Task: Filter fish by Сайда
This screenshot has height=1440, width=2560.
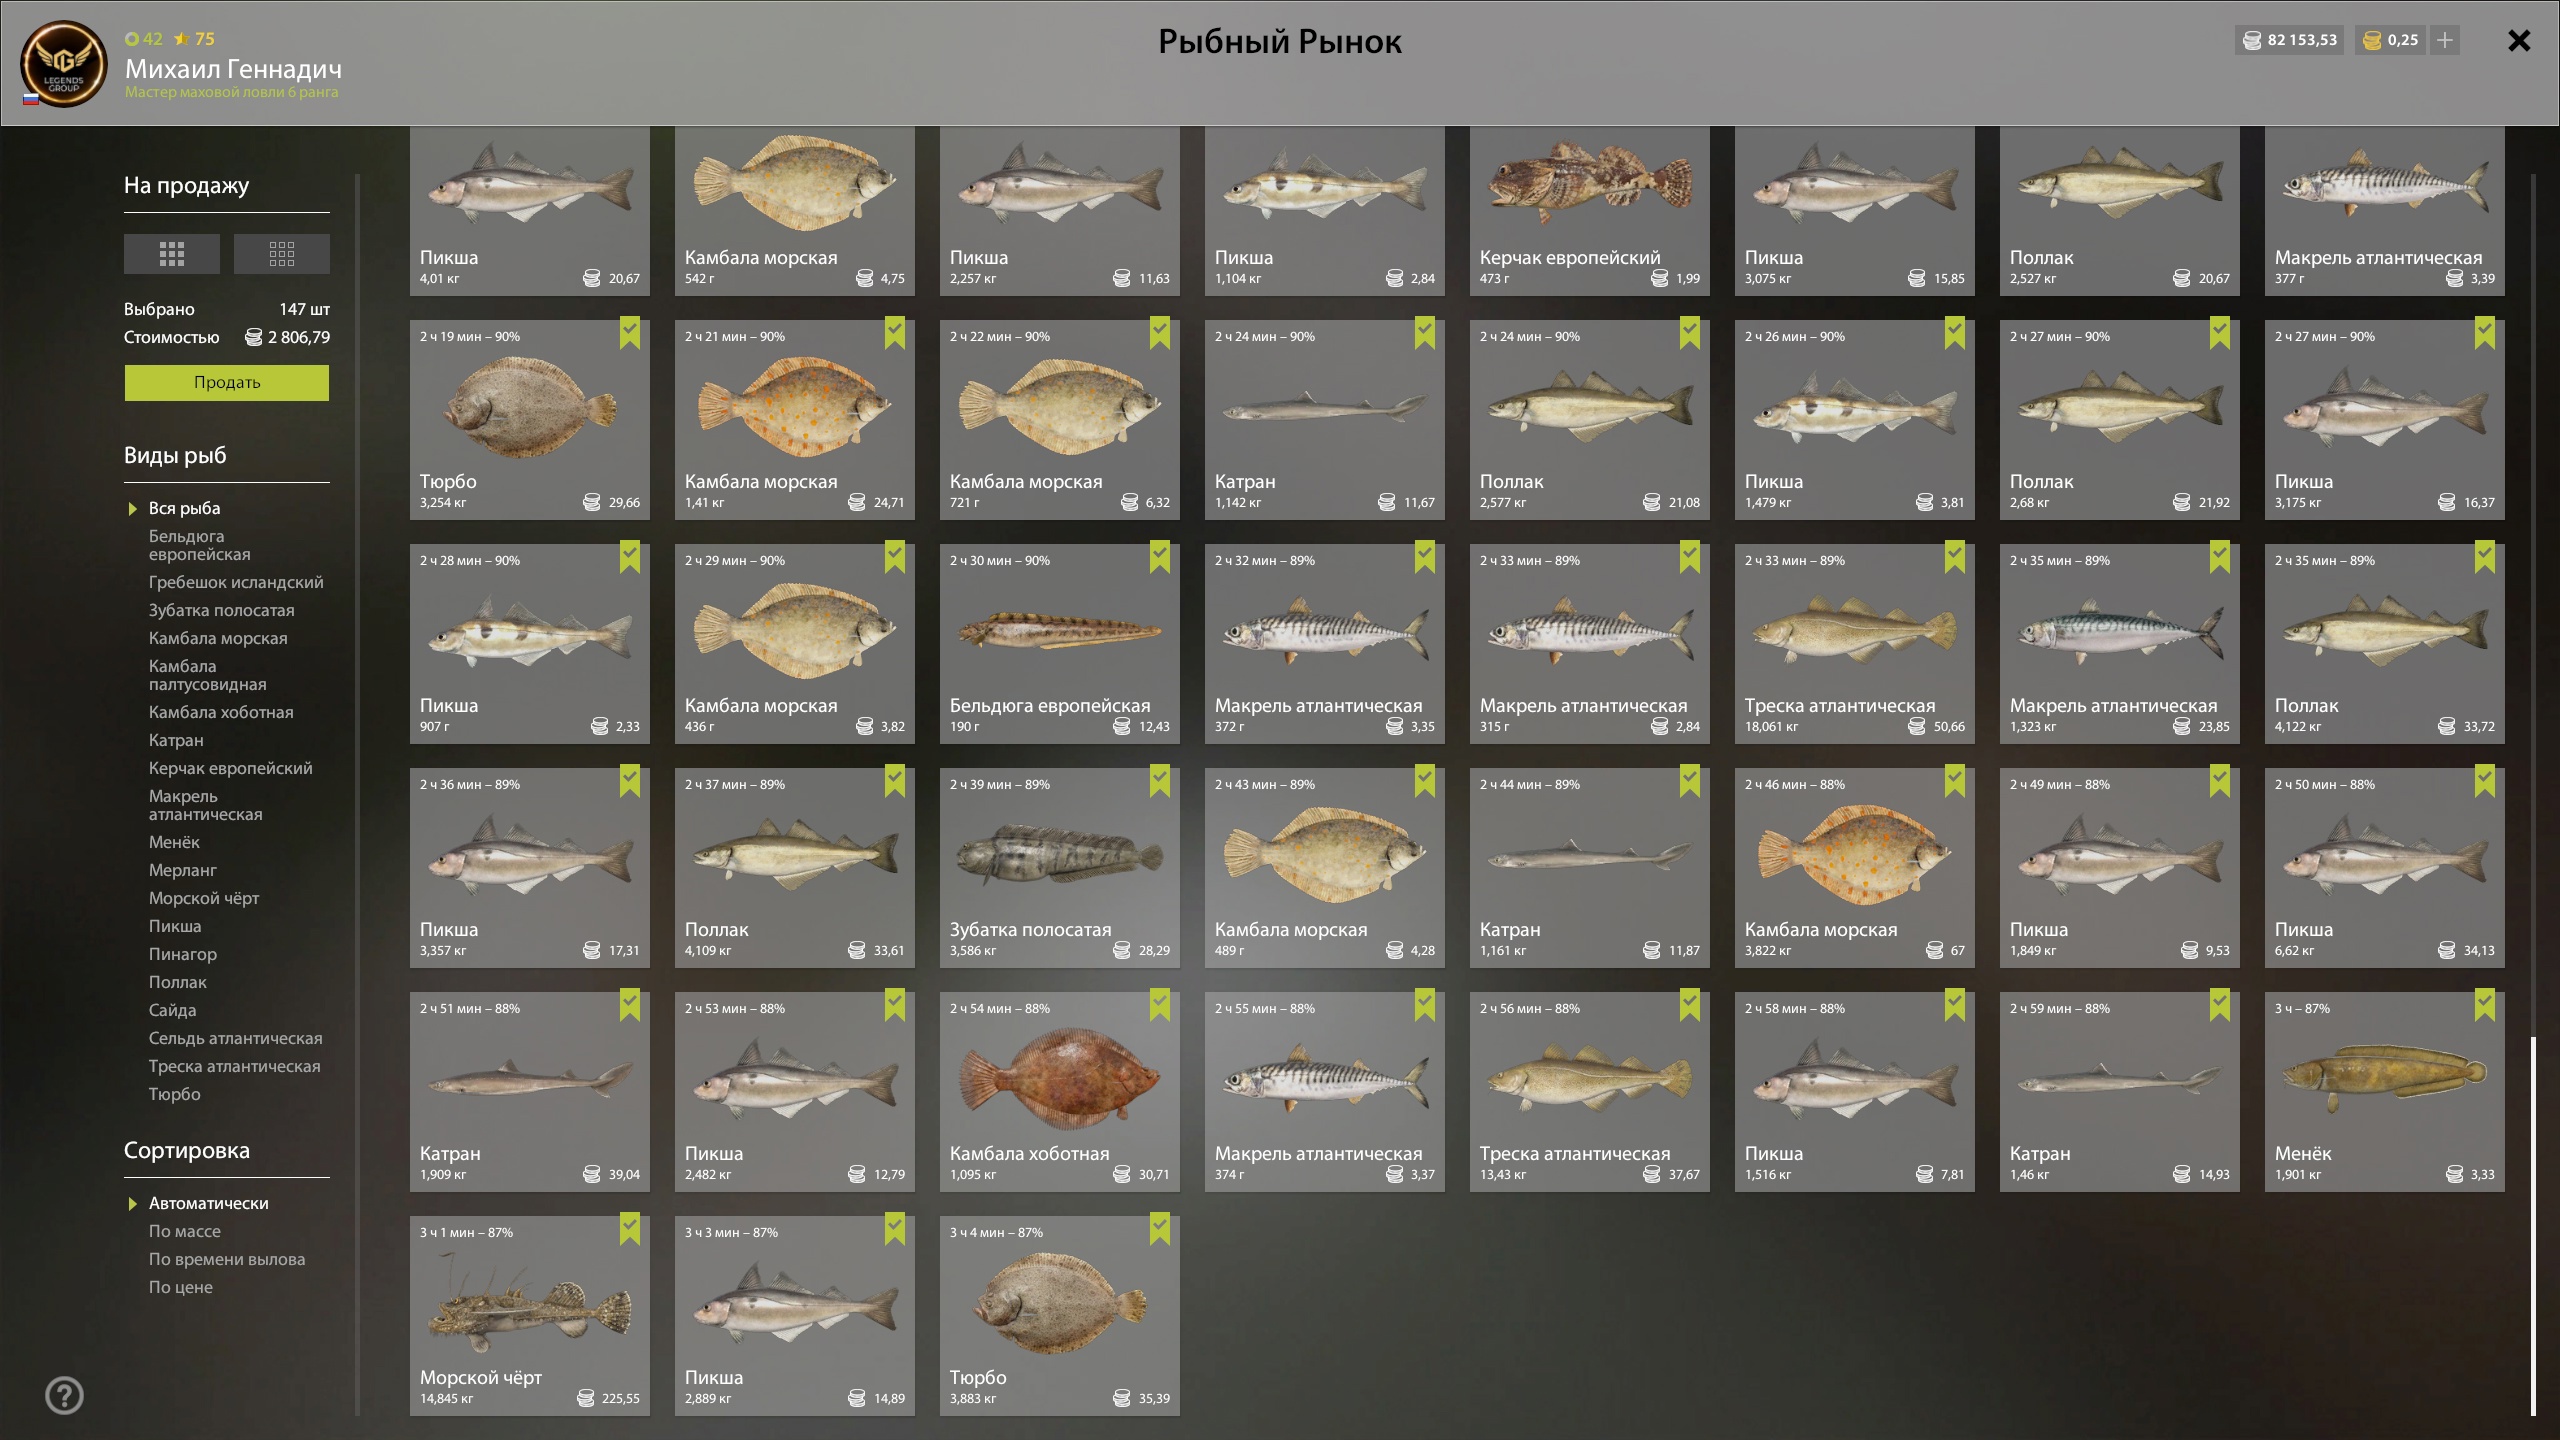Action: pyautogui.click(x=173, y=1010)
